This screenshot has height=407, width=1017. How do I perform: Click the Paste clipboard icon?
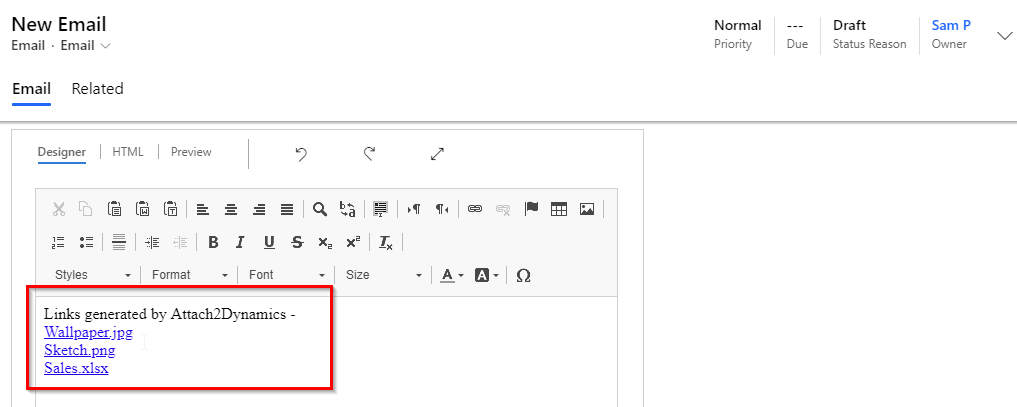pyautogui.click(x=114, y=209)
